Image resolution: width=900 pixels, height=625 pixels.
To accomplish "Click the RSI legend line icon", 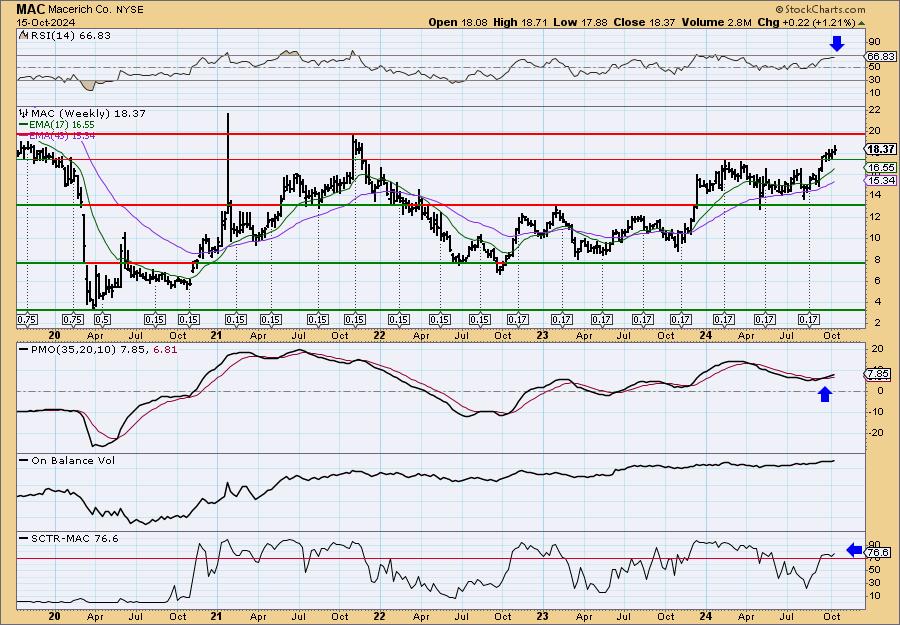I will (24, 35).
